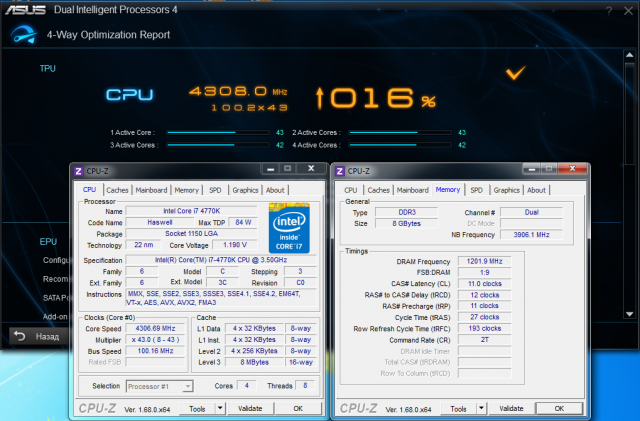Expand Tools dropdown arrow in left CPU-Z window
The width and height of the screenshot is (640, 421).
pyautogui.click(x=220, y=409)
